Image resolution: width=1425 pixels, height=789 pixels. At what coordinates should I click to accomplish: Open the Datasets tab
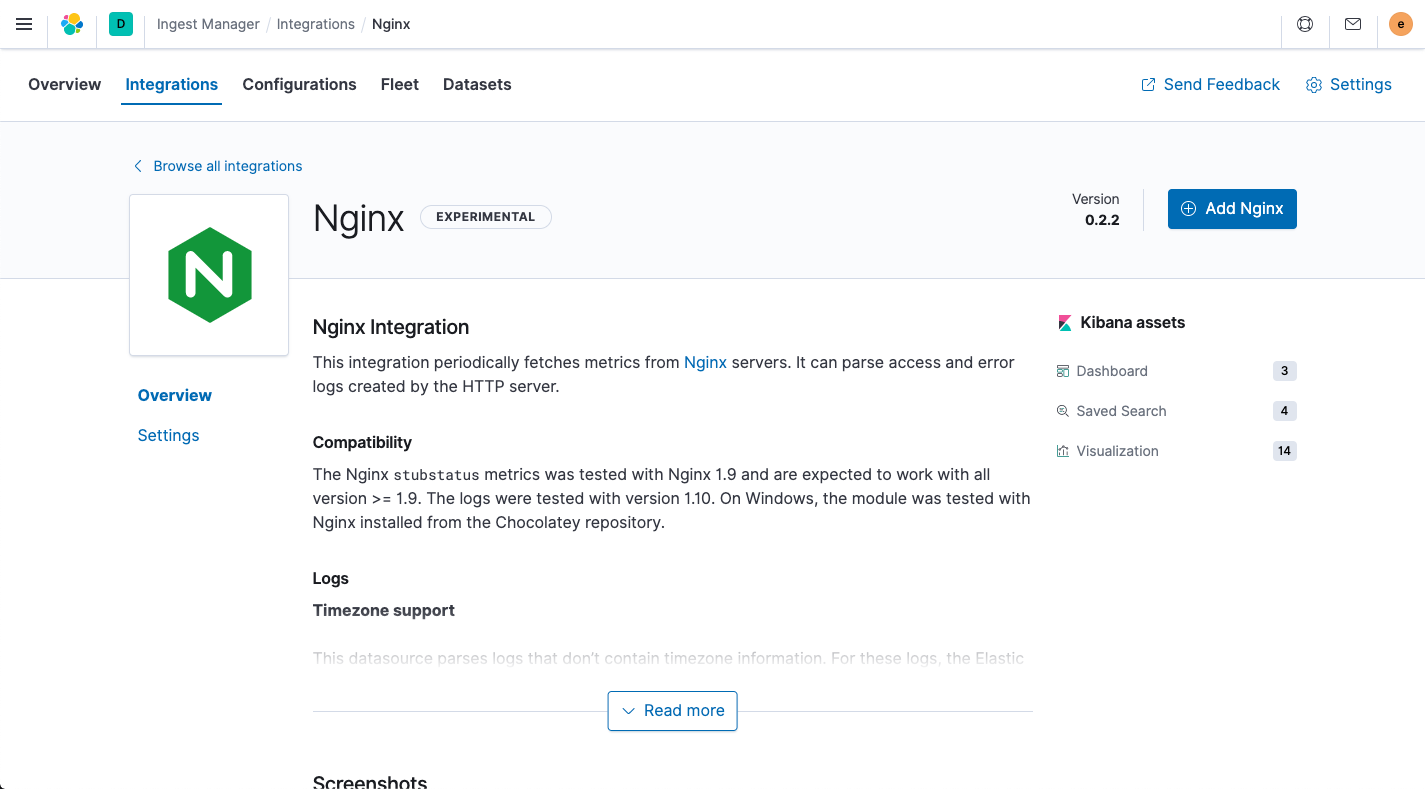coord(477,84)
